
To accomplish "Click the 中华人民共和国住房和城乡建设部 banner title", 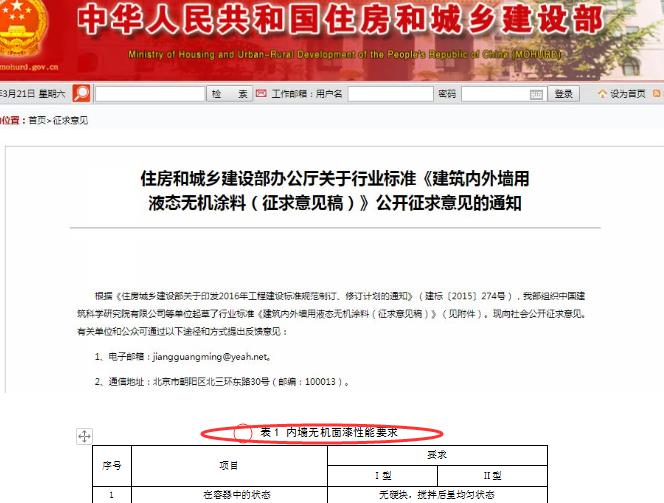I will tap(340, 22).
